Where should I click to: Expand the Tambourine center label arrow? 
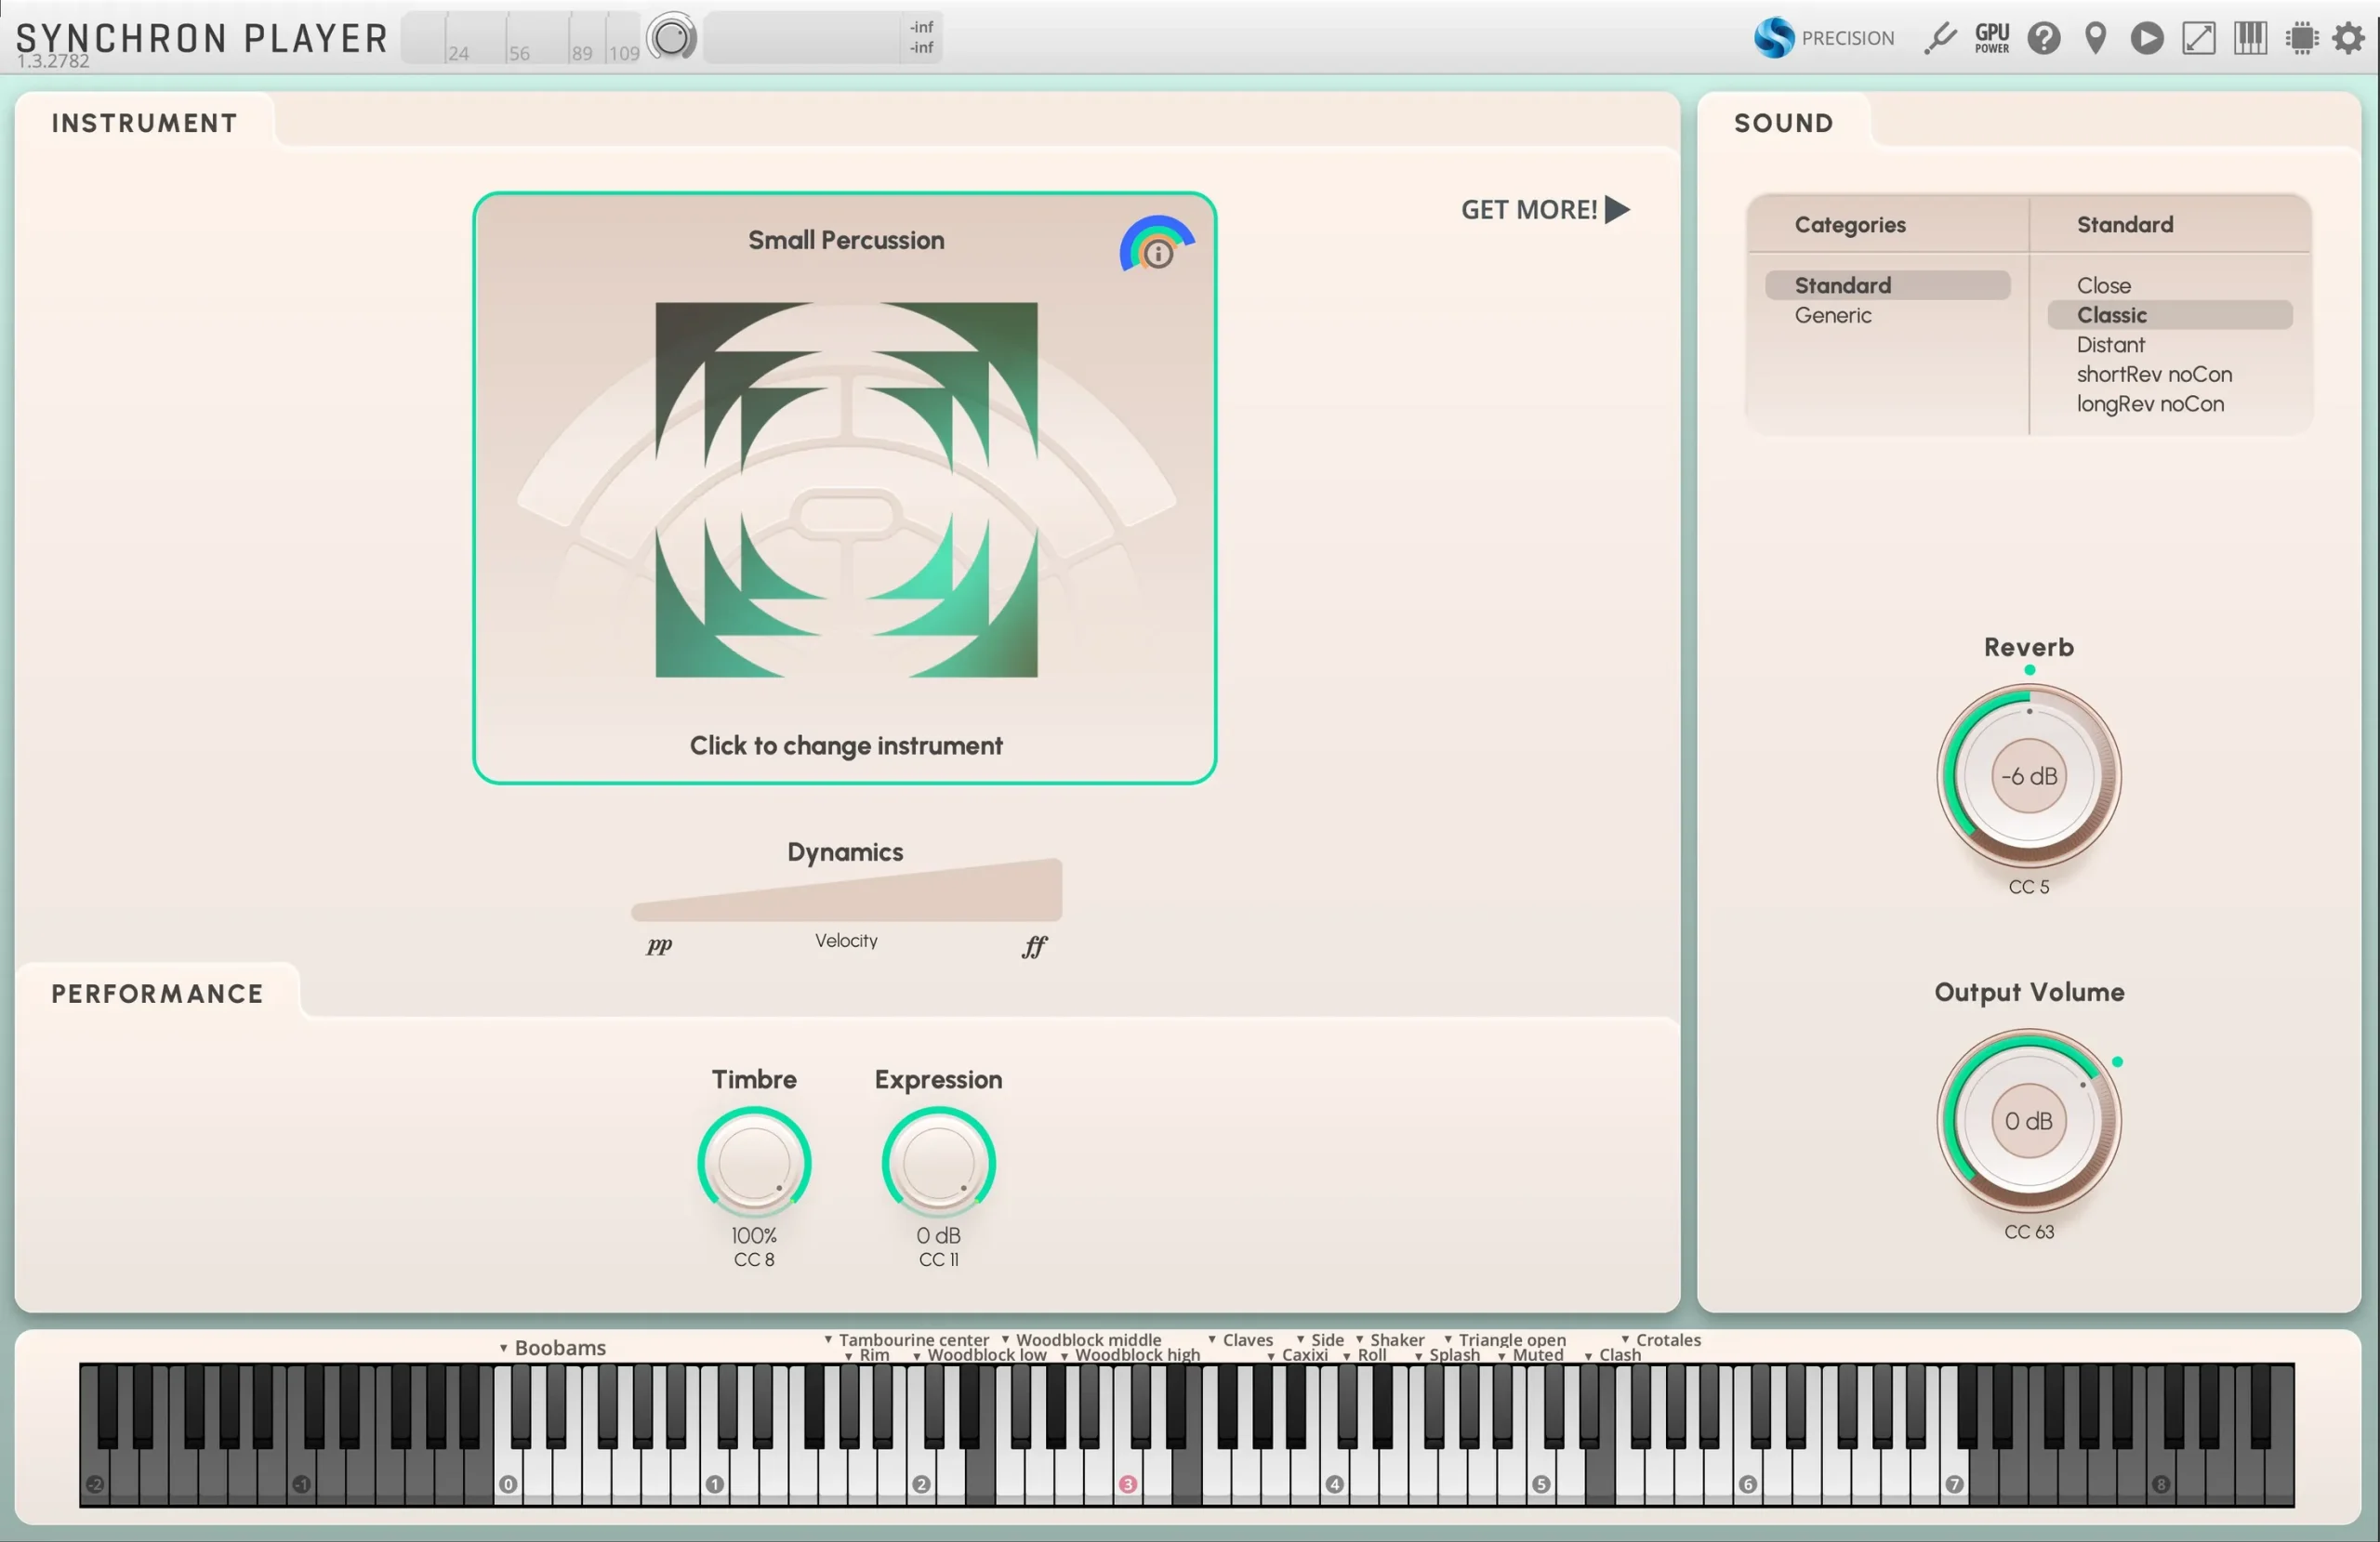[x=828, y=1339]
